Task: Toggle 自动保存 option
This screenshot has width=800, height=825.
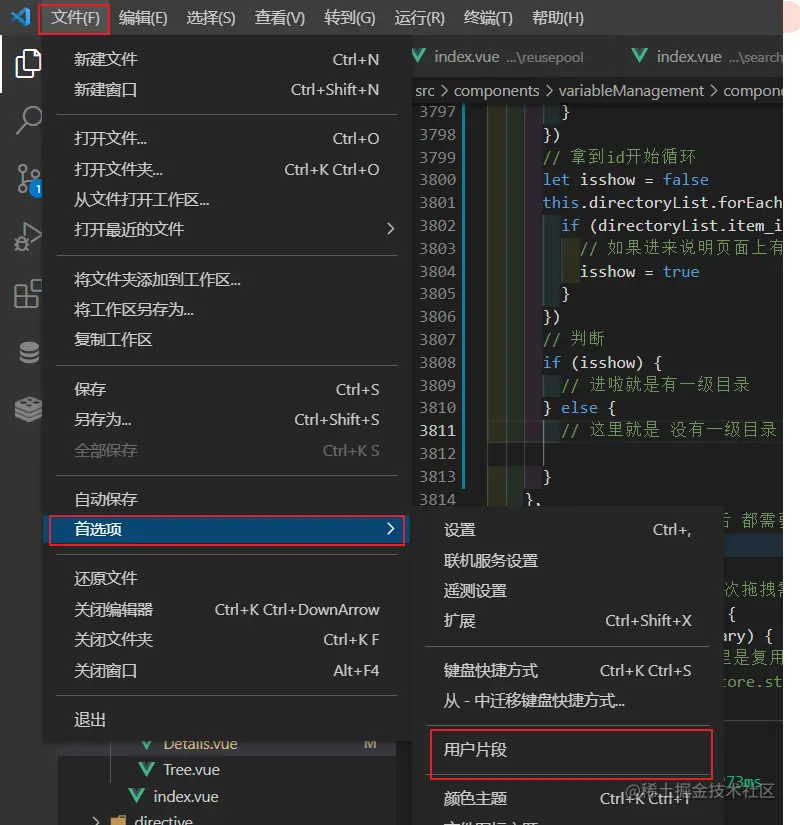Action: [x=226, y=499]
